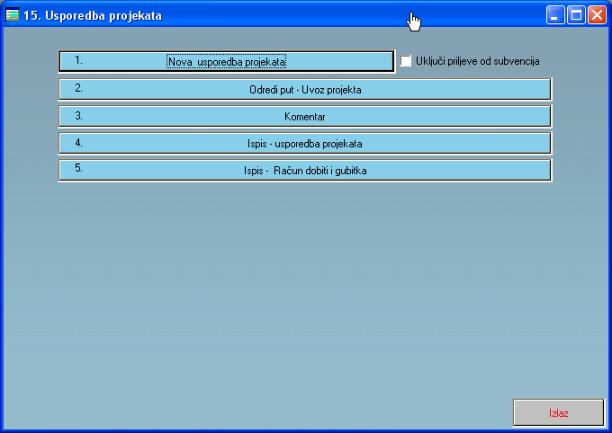The width and height of the screenshot is (612, 433).
Task: Close the Usporedba projekata window
Action: tap(597, 15)
